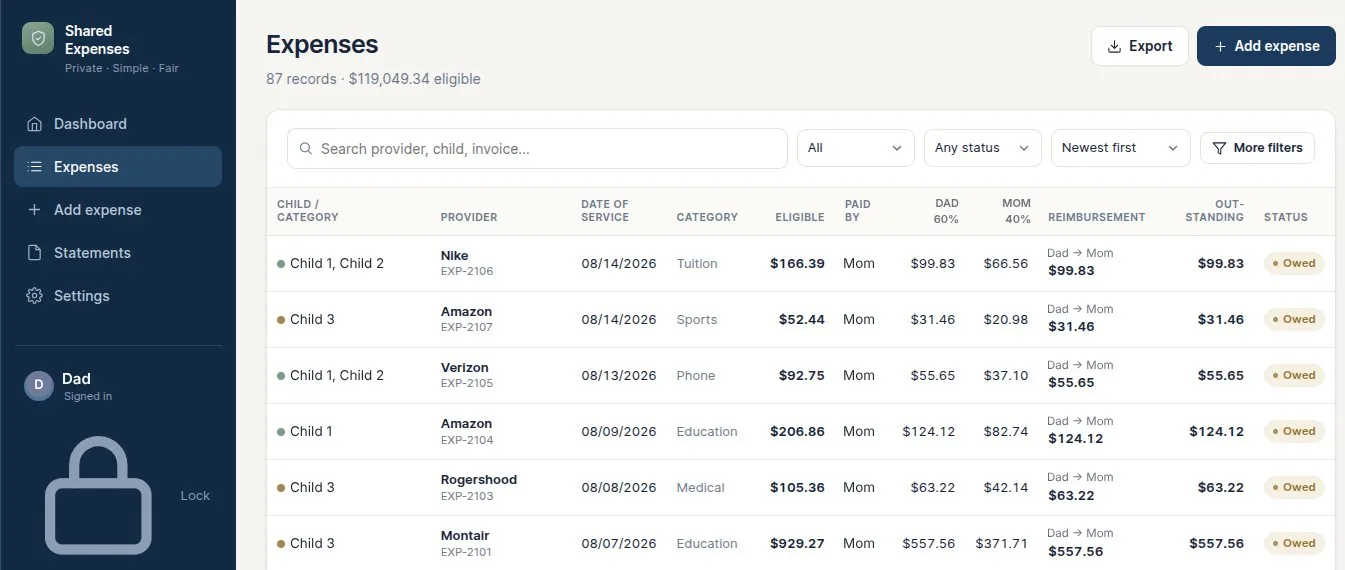Select invoice EXP-2107 Amazon row
The height and width of the screenshot is (570, 1345).
pyautogui.click(x=800, y=320)
